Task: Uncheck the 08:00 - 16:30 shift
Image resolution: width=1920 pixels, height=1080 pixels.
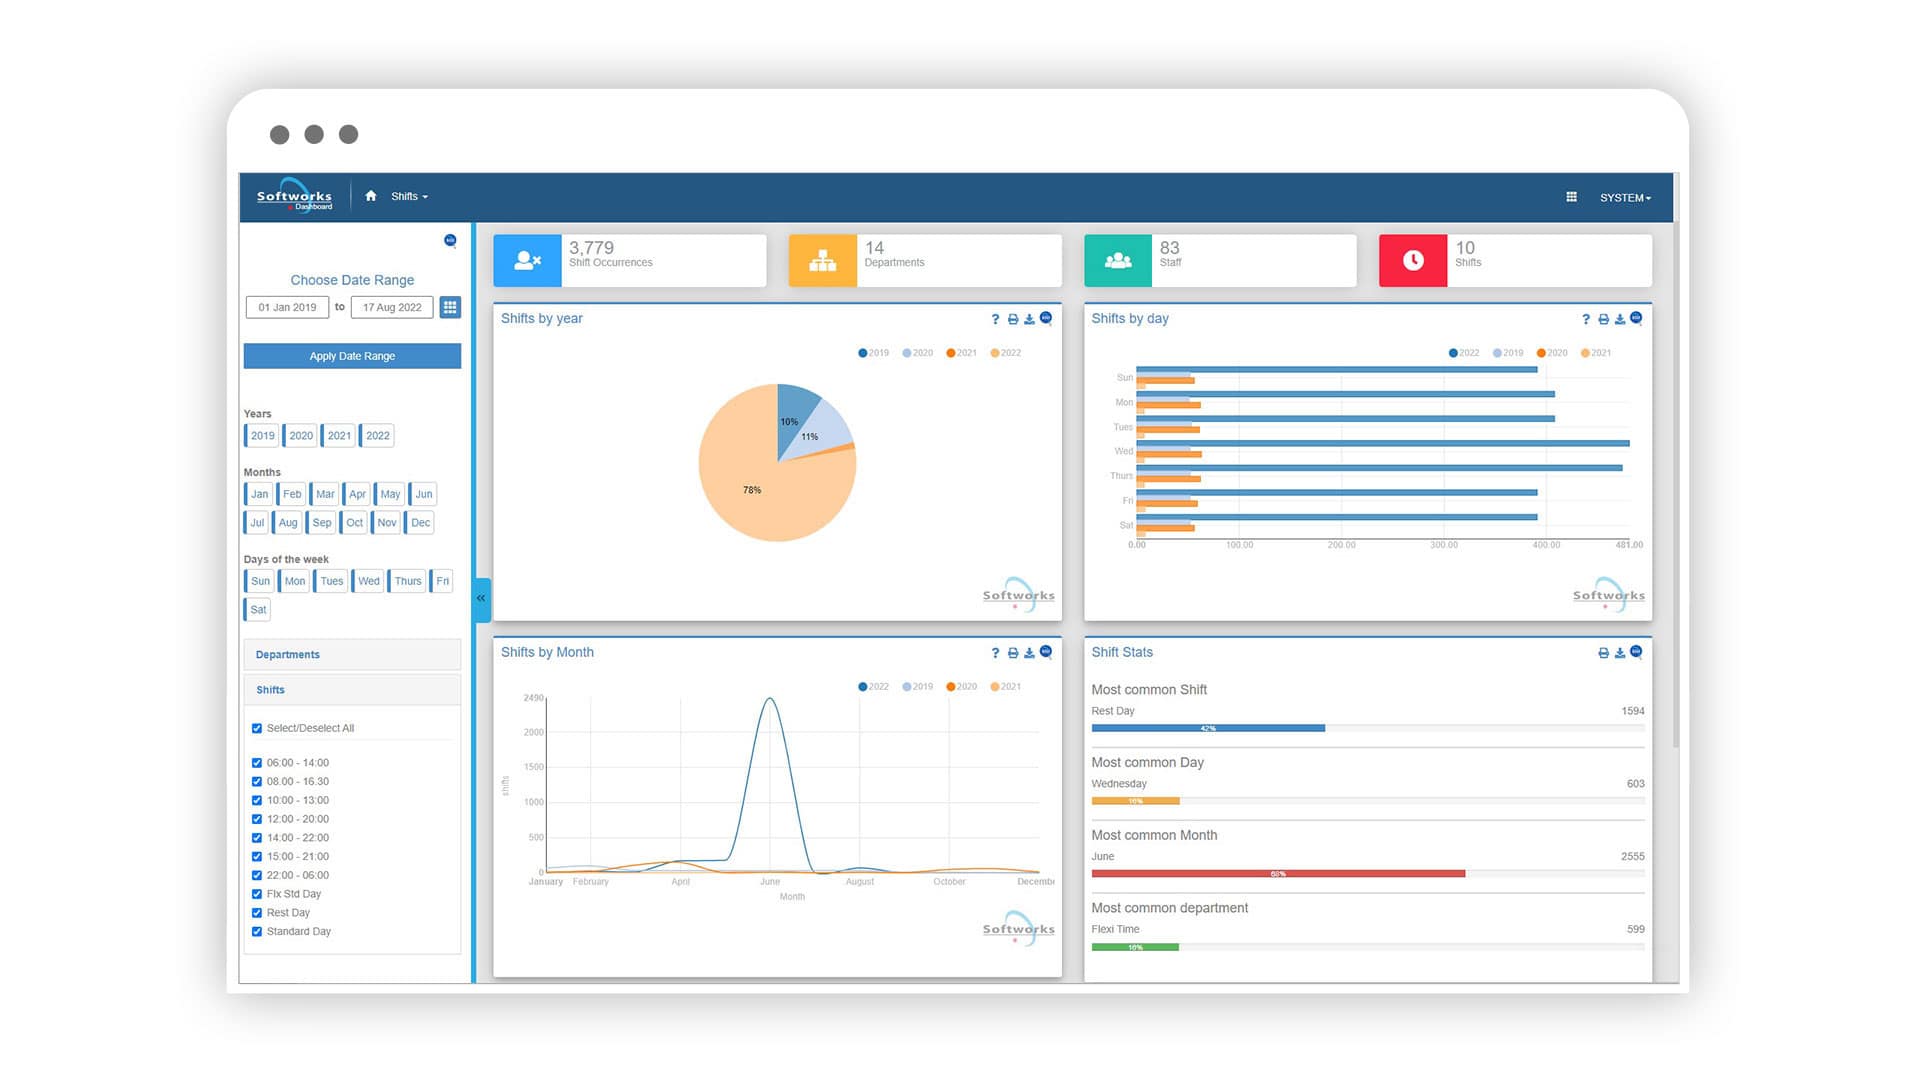Action: 257,782
